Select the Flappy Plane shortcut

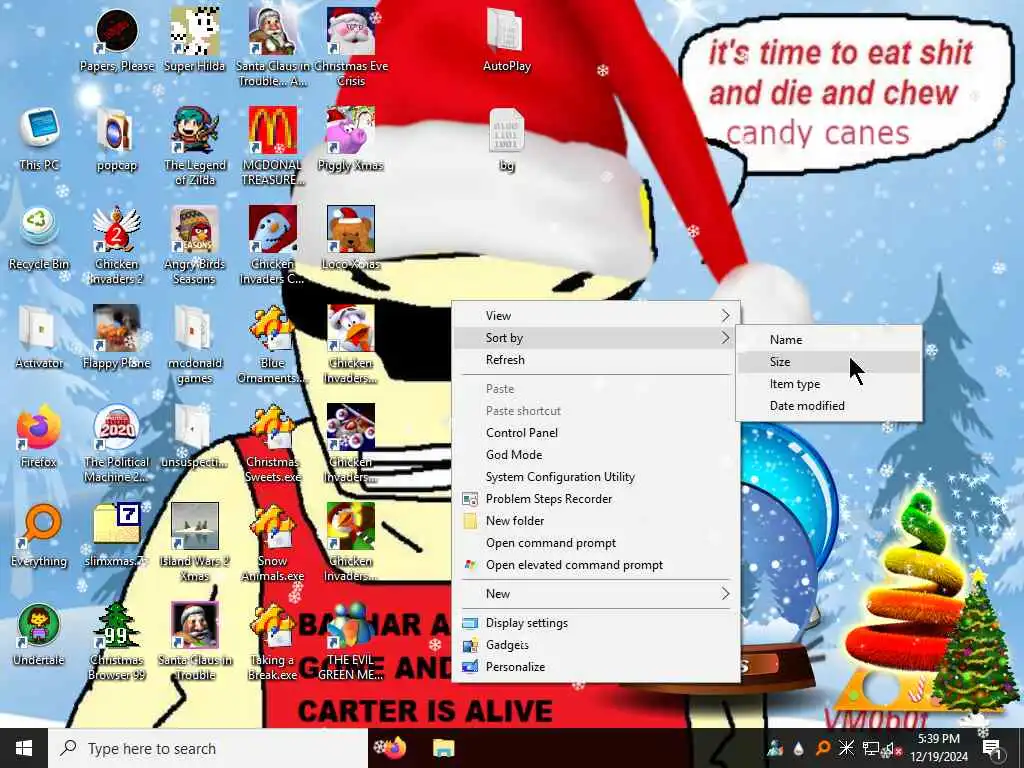point(117,337)
